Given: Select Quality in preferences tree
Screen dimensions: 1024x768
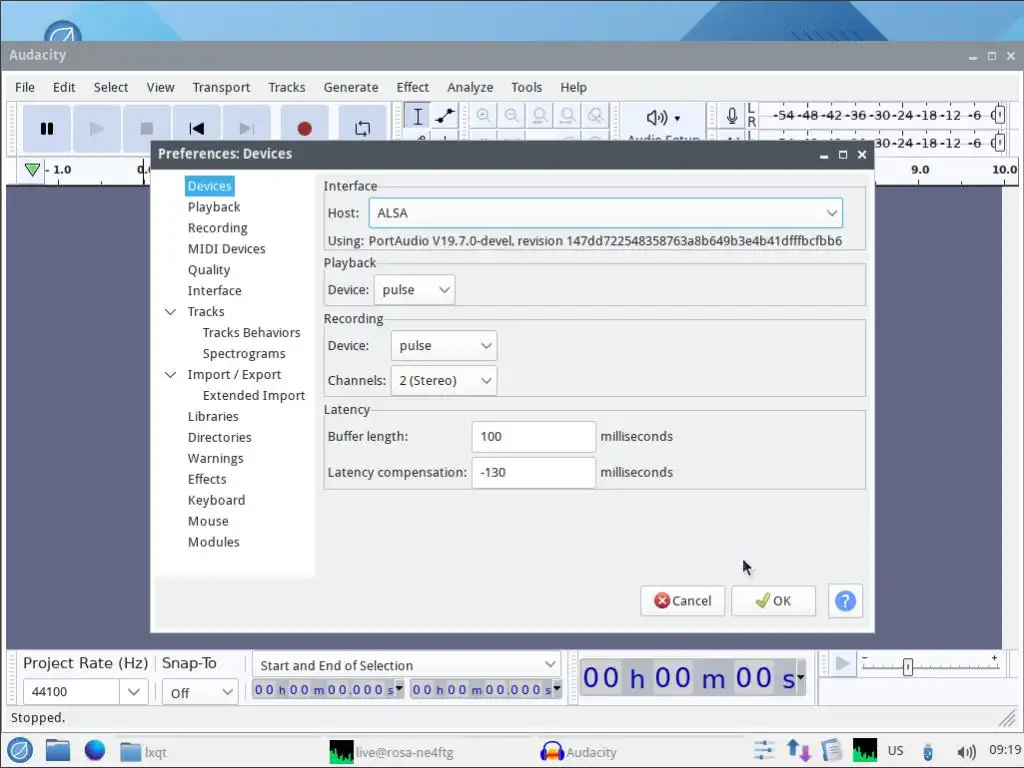Looking at the screenshot, I should pyautogui.click(x=209, y=270).
